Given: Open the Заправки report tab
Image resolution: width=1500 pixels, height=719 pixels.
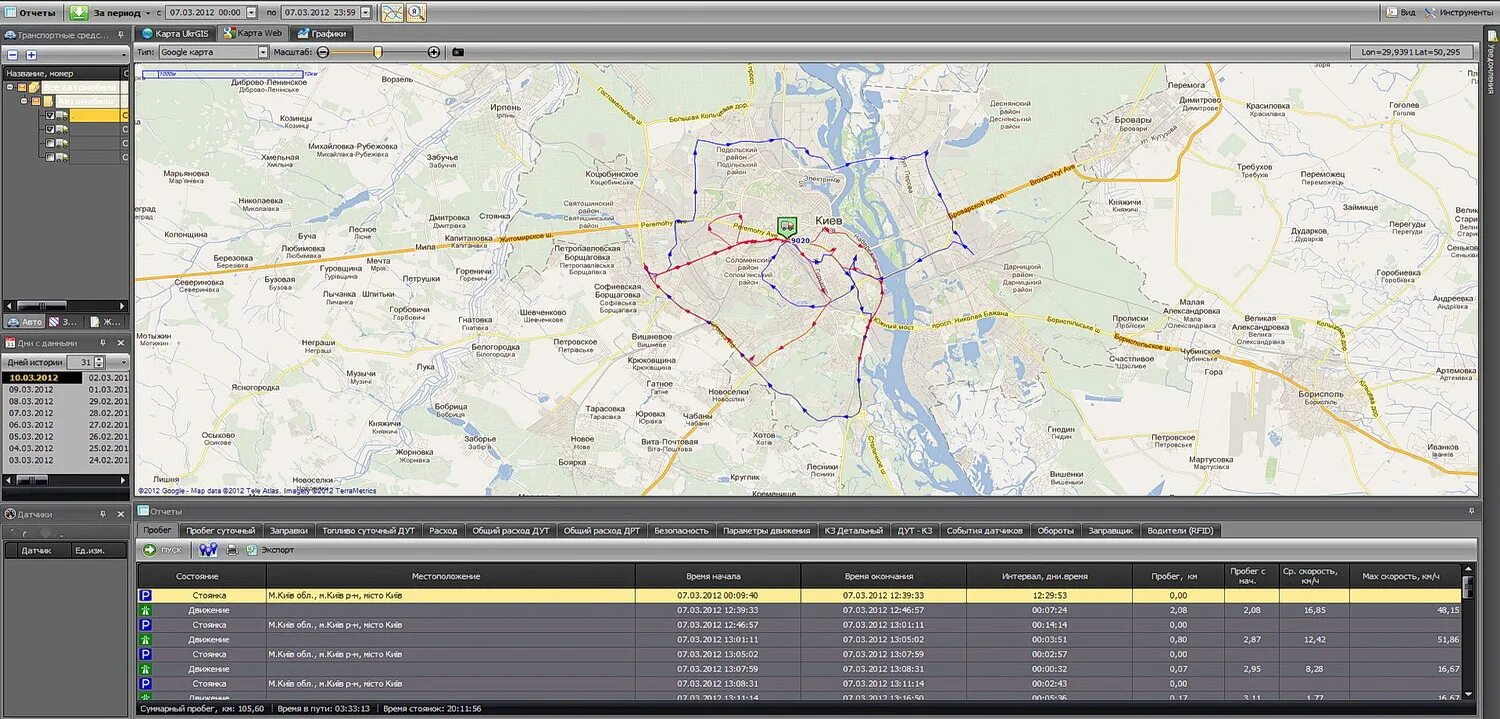Looking at the screenshot, I should click(289, 531).
